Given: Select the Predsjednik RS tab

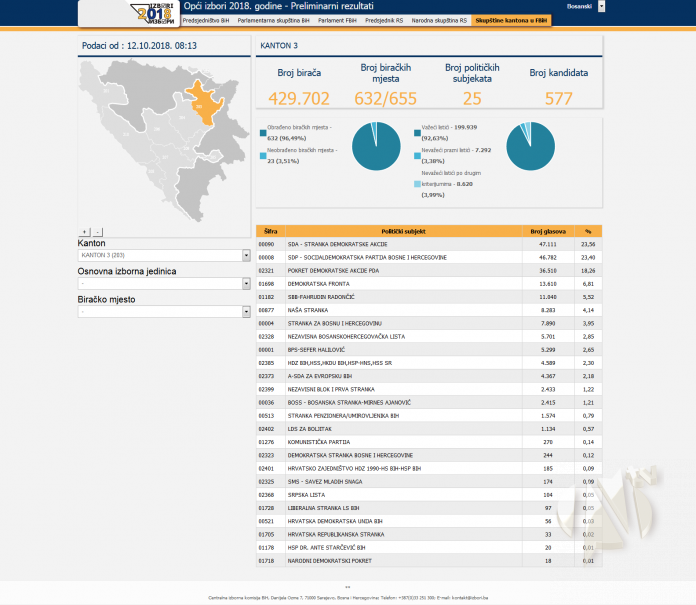Looking at the screenshot, I should click(385, 20).
